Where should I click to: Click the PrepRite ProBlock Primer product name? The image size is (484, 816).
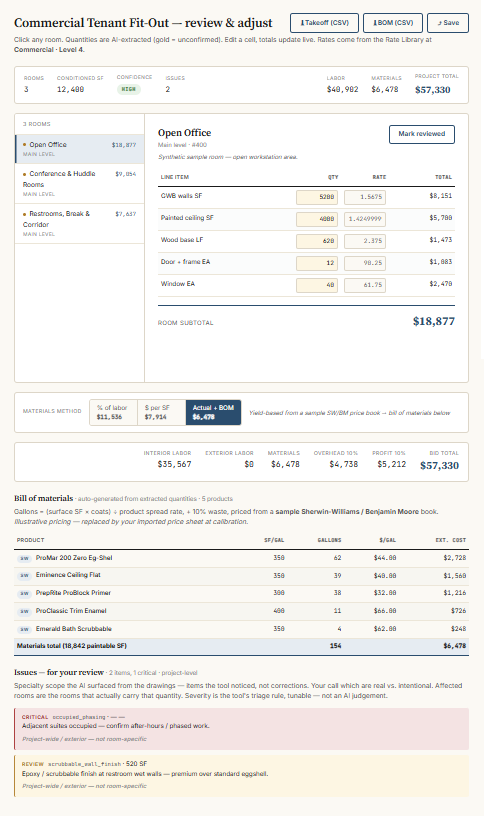73,593
